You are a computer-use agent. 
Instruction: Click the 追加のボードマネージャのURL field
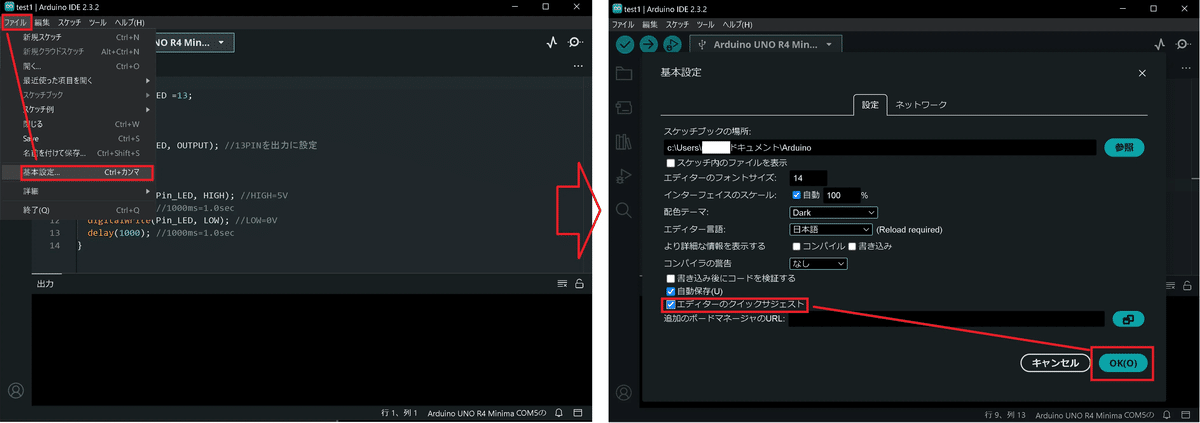pyautogui.click(x=947, y=319)
